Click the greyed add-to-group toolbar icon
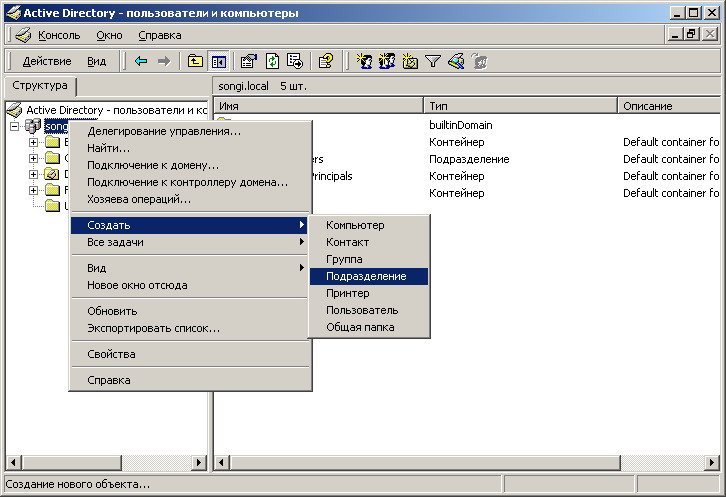 coord(480,61)
